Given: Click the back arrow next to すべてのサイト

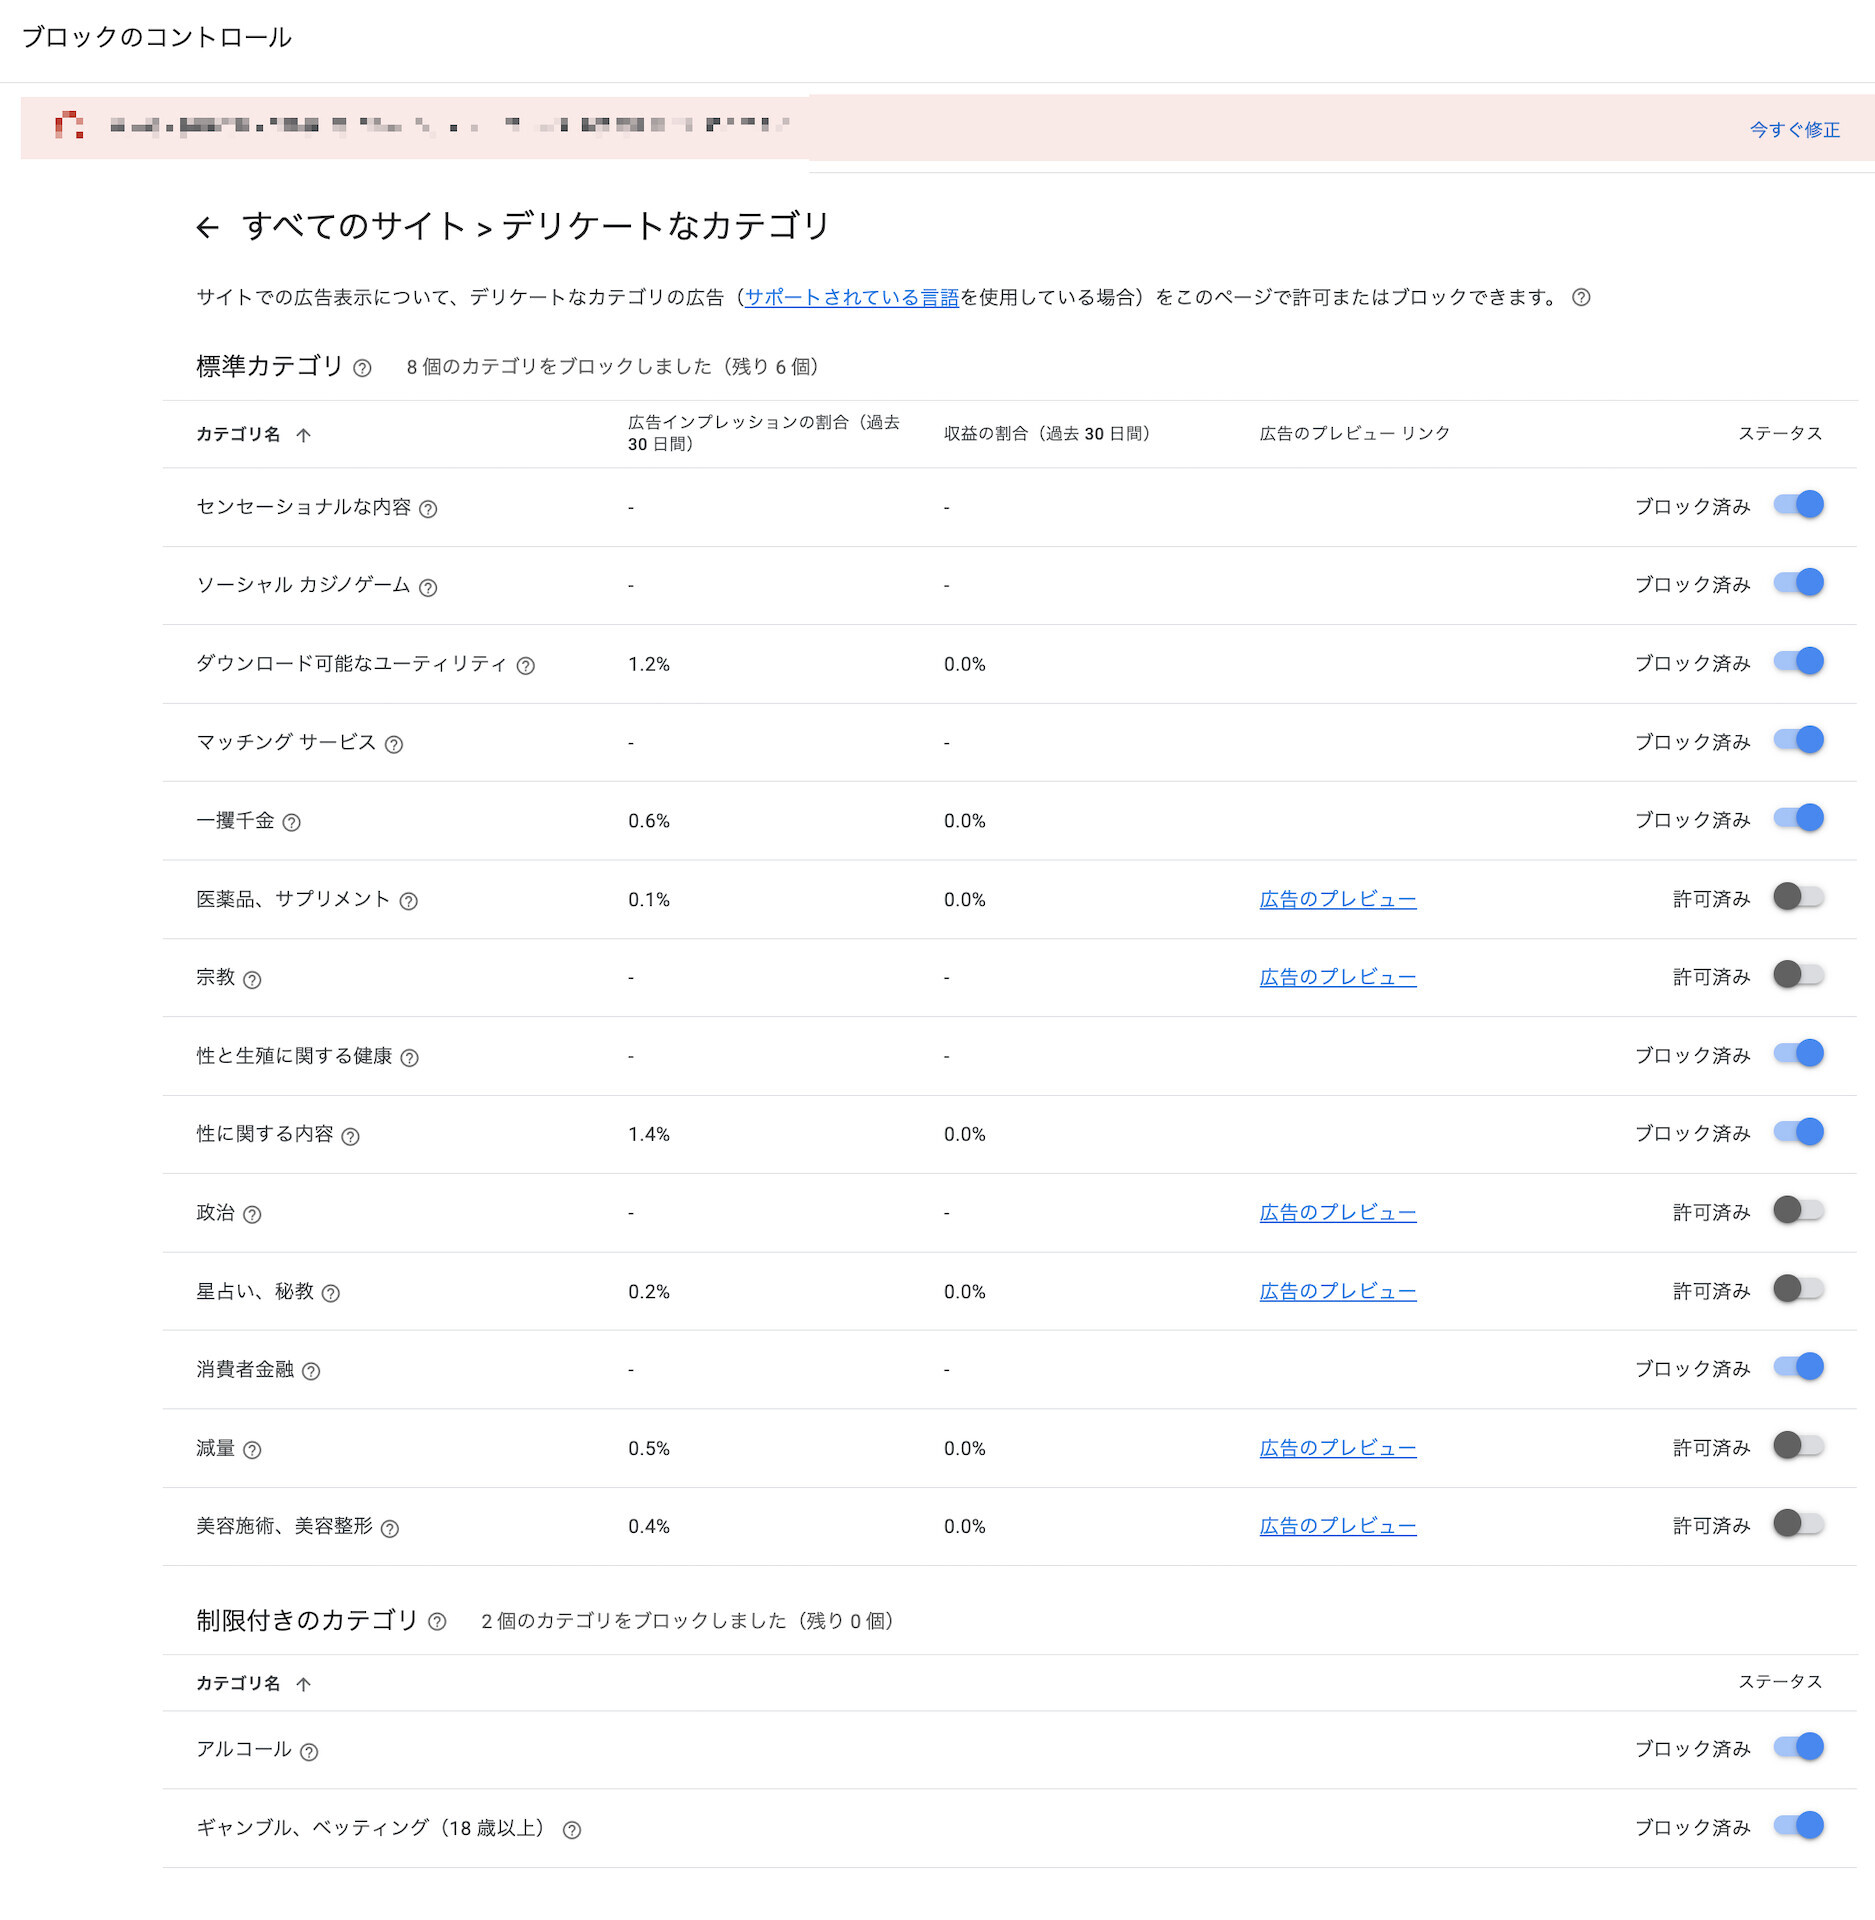Looking at the screenshot, I should coord(207,228).
